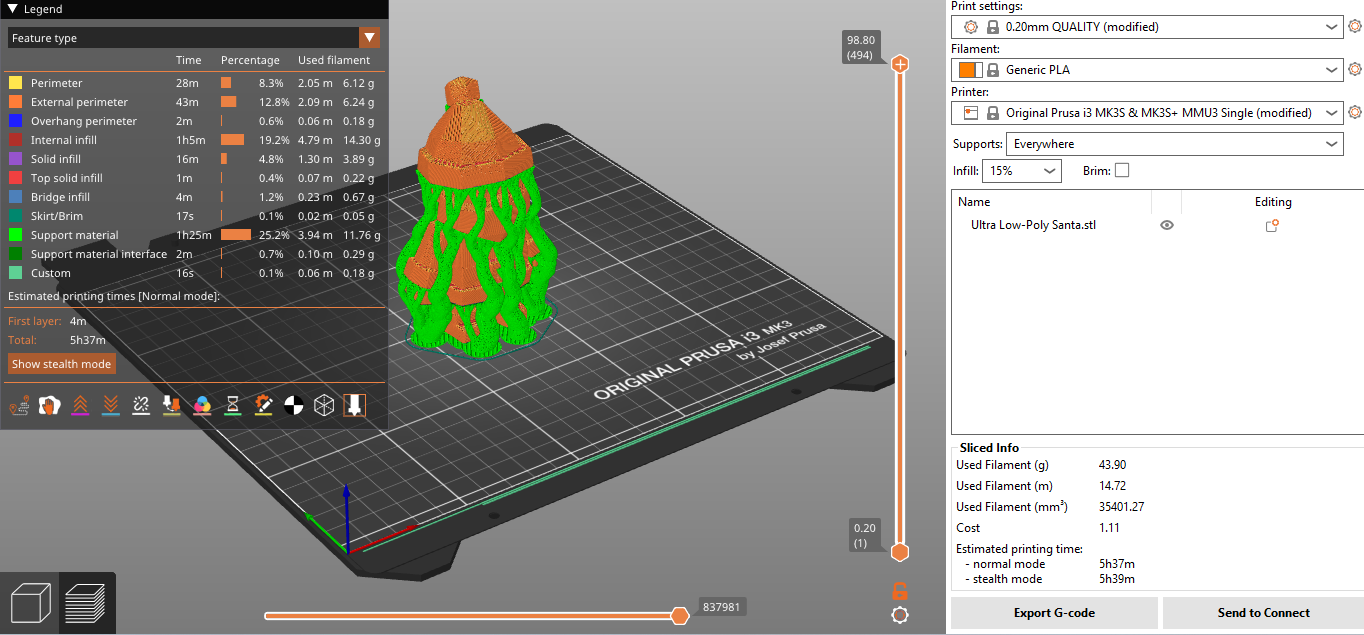Click the top thumb of the vertical layer slider
Screen dimensions: 1364x635
coord(900,64)
